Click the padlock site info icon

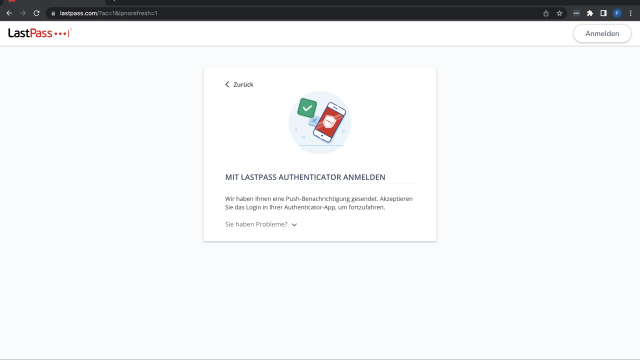(53, 13)
